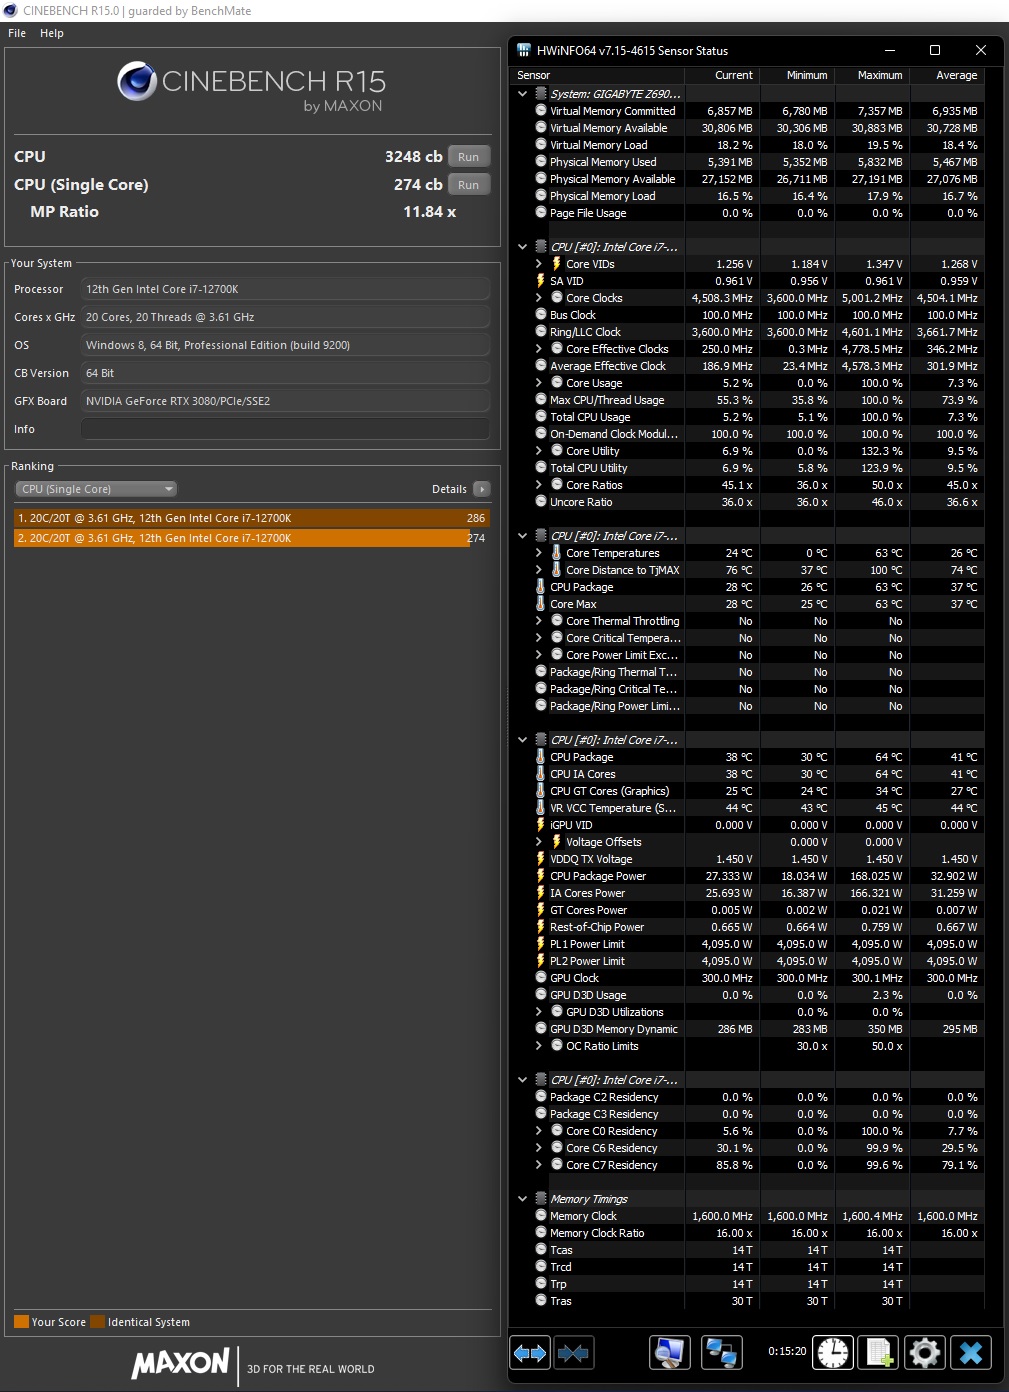Click the ranking Details arrow button
Image resolution: width=1009 pixels, height=1392 pixels.
click(x=482, y=489)
